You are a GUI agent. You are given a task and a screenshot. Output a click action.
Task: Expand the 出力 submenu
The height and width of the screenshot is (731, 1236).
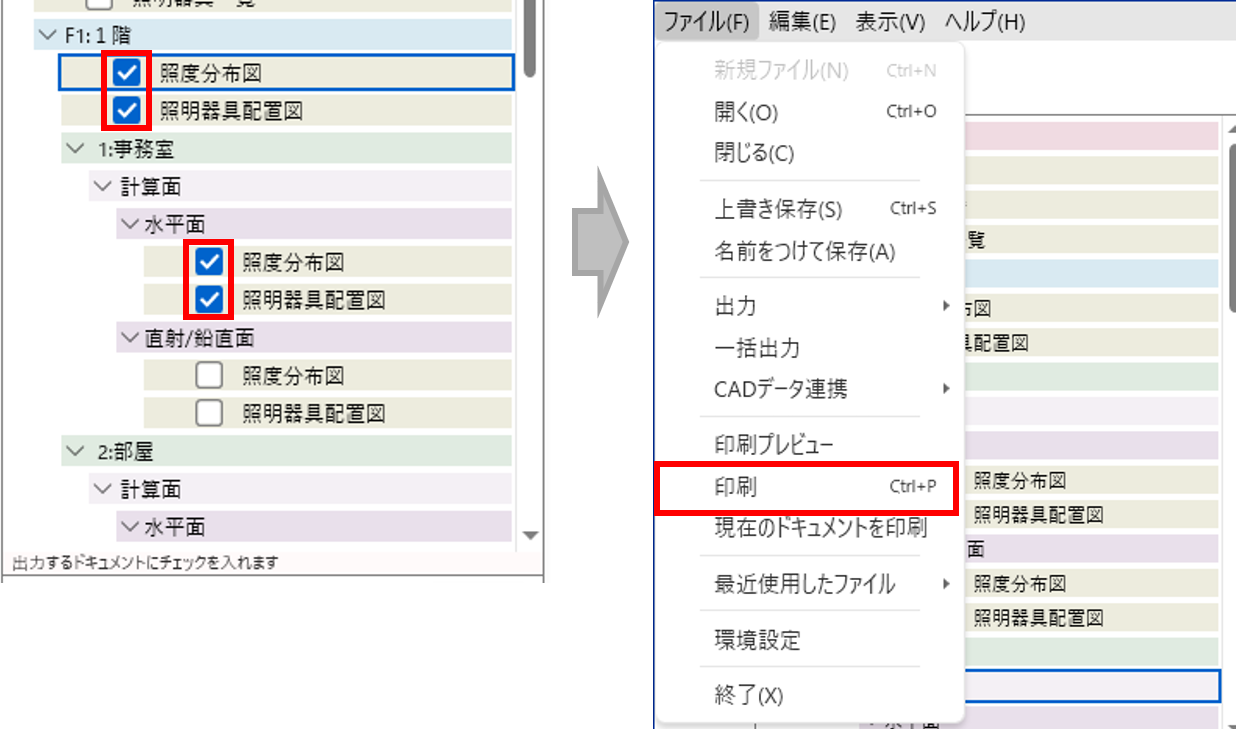(x=735, y=307)
